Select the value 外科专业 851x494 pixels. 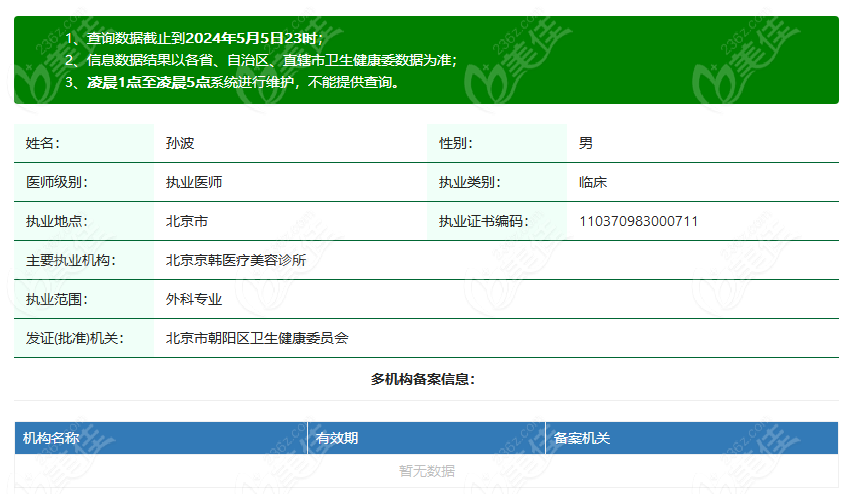click(194, 300)
